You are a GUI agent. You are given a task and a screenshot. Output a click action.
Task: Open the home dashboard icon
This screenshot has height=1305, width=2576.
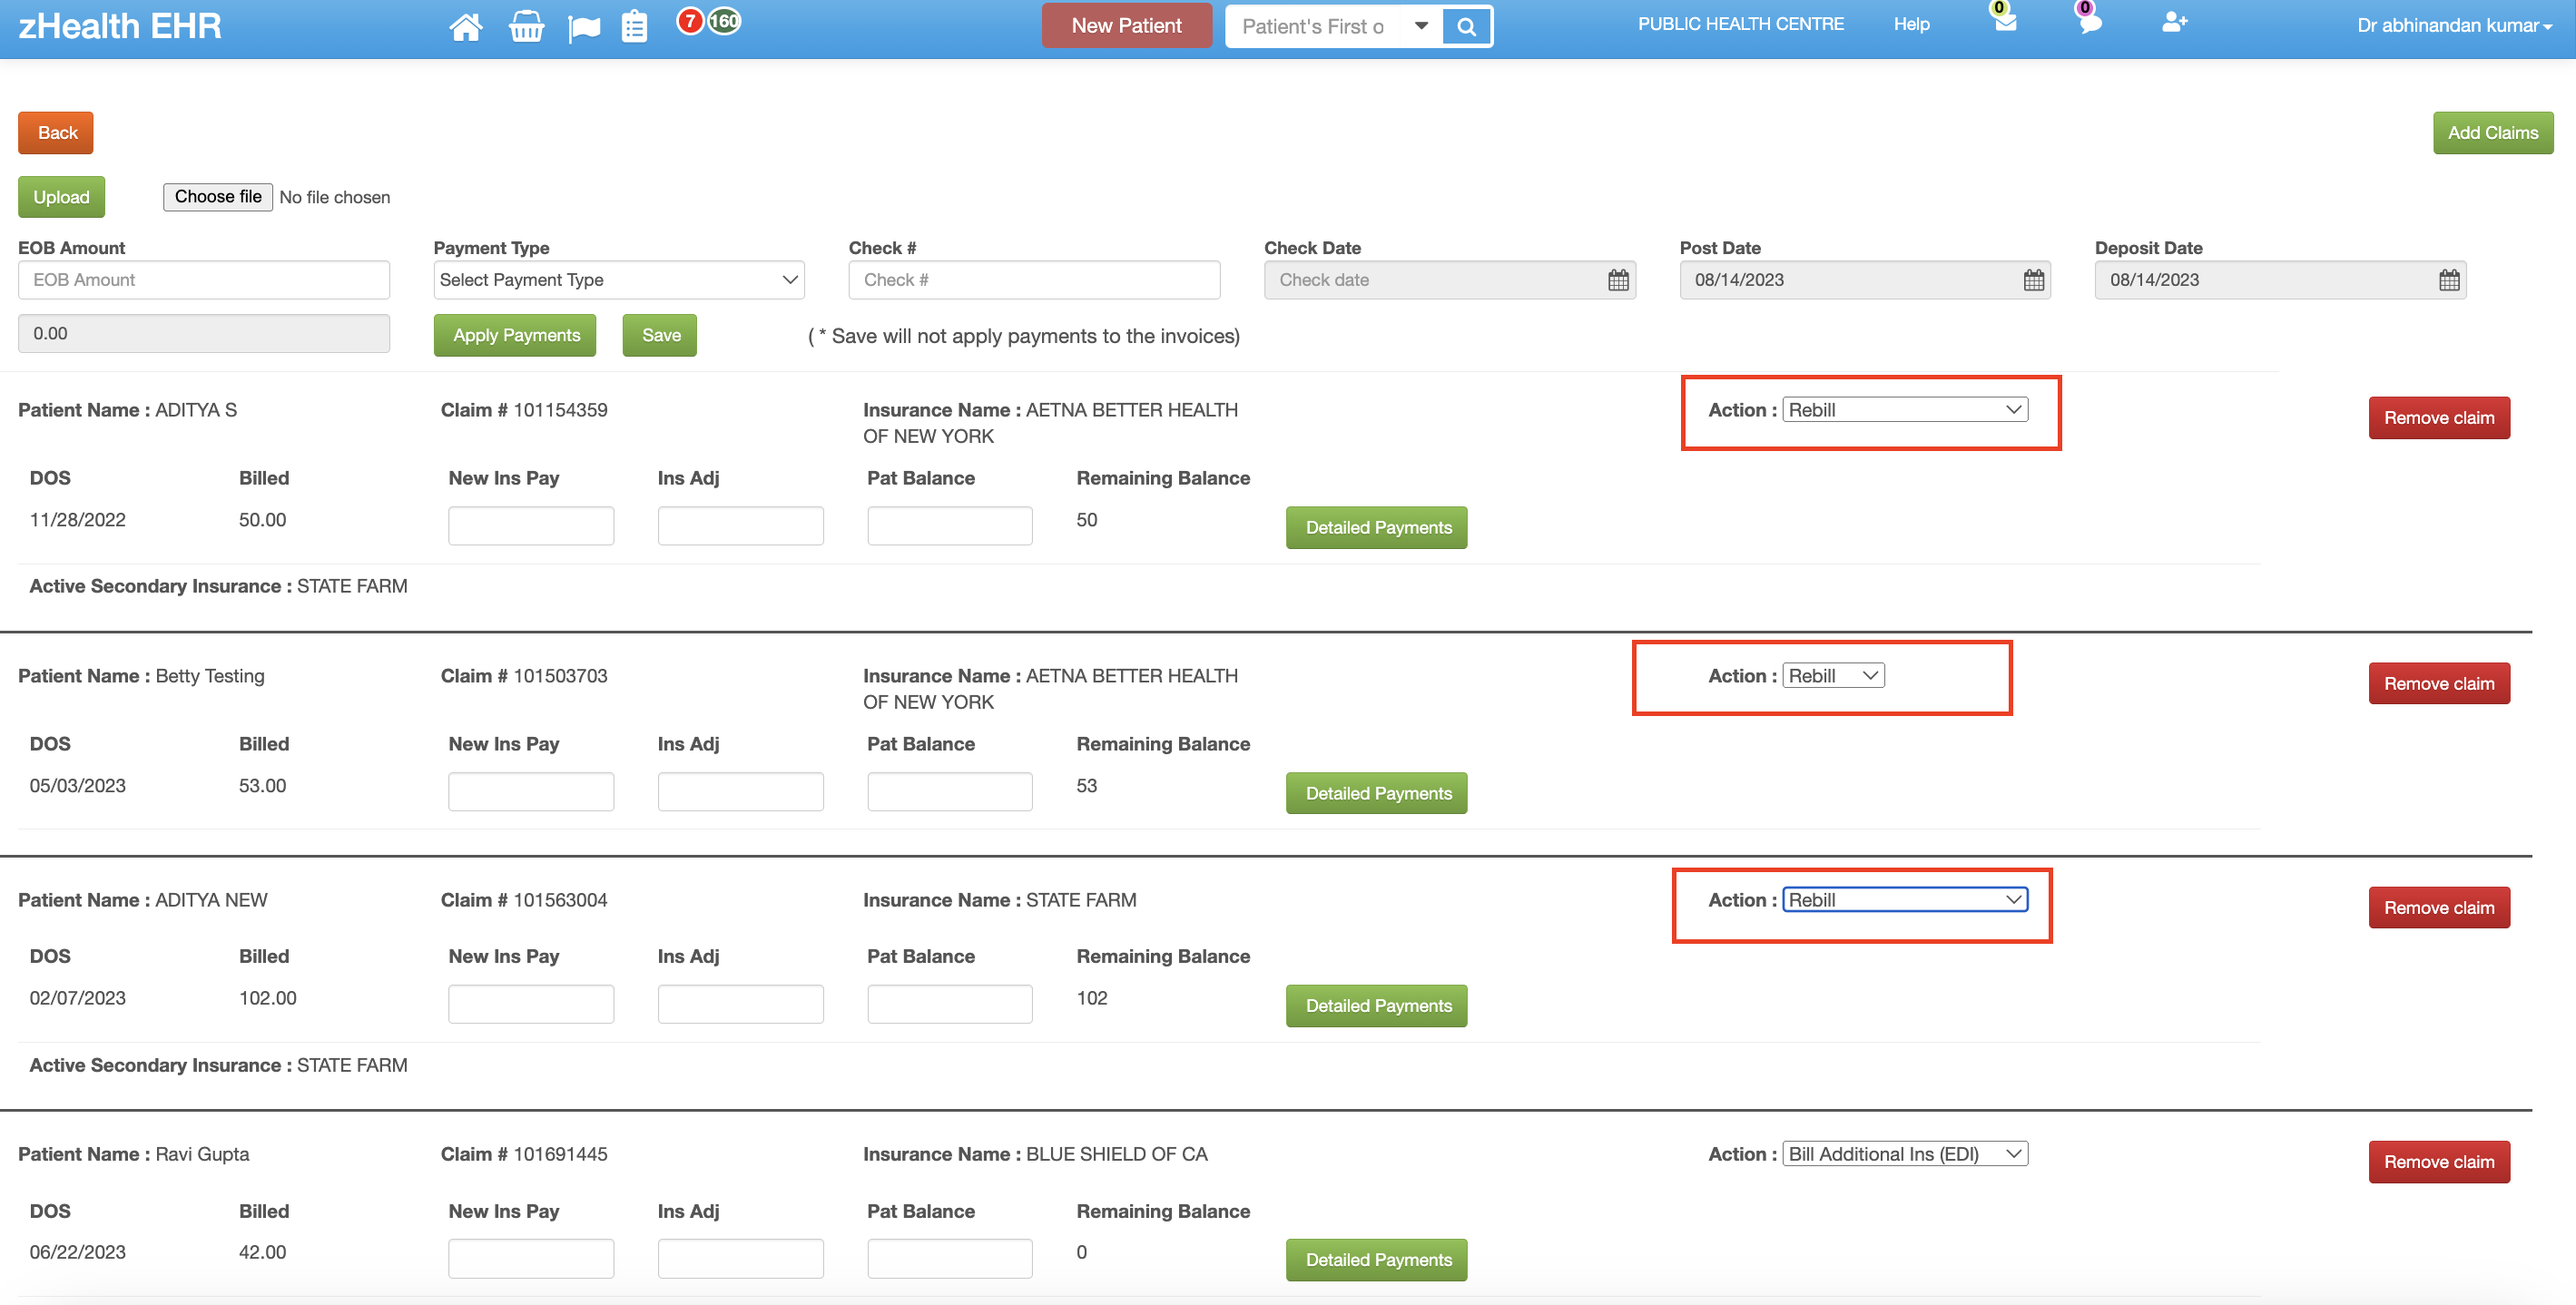pyautogui.click(x=466, y=26)
